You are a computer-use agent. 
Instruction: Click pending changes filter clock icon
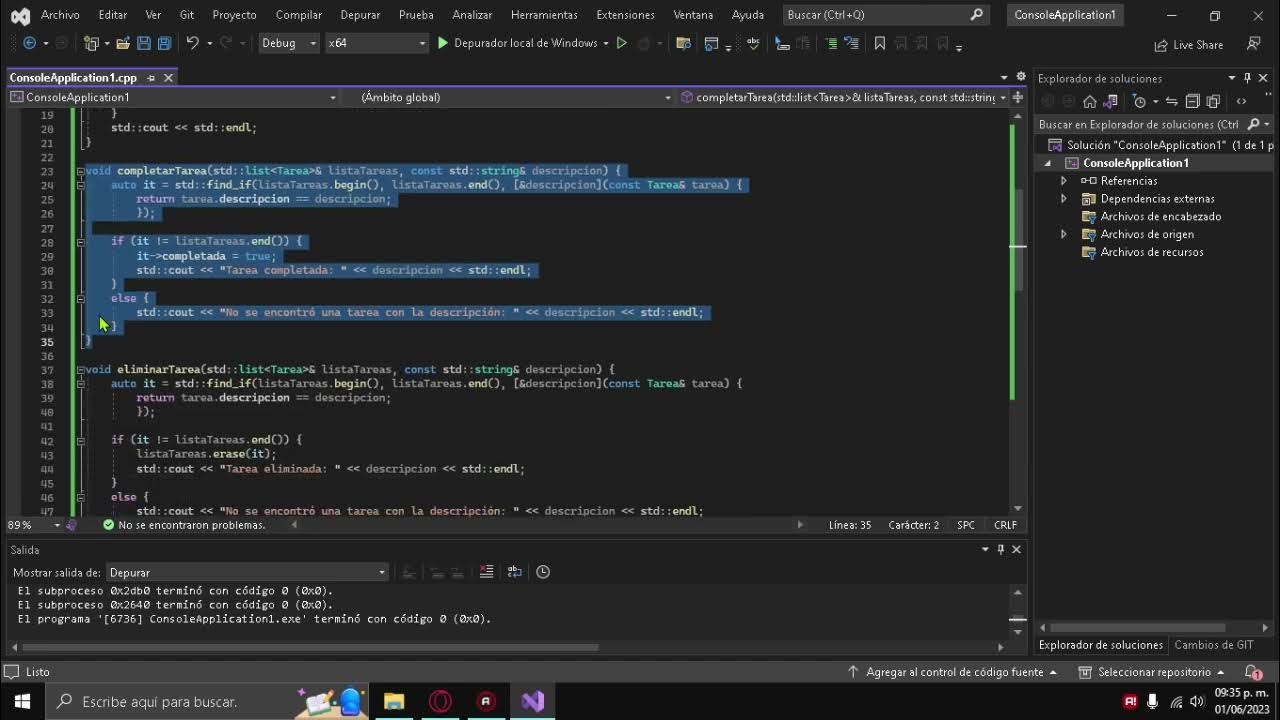click(1139, 101)
